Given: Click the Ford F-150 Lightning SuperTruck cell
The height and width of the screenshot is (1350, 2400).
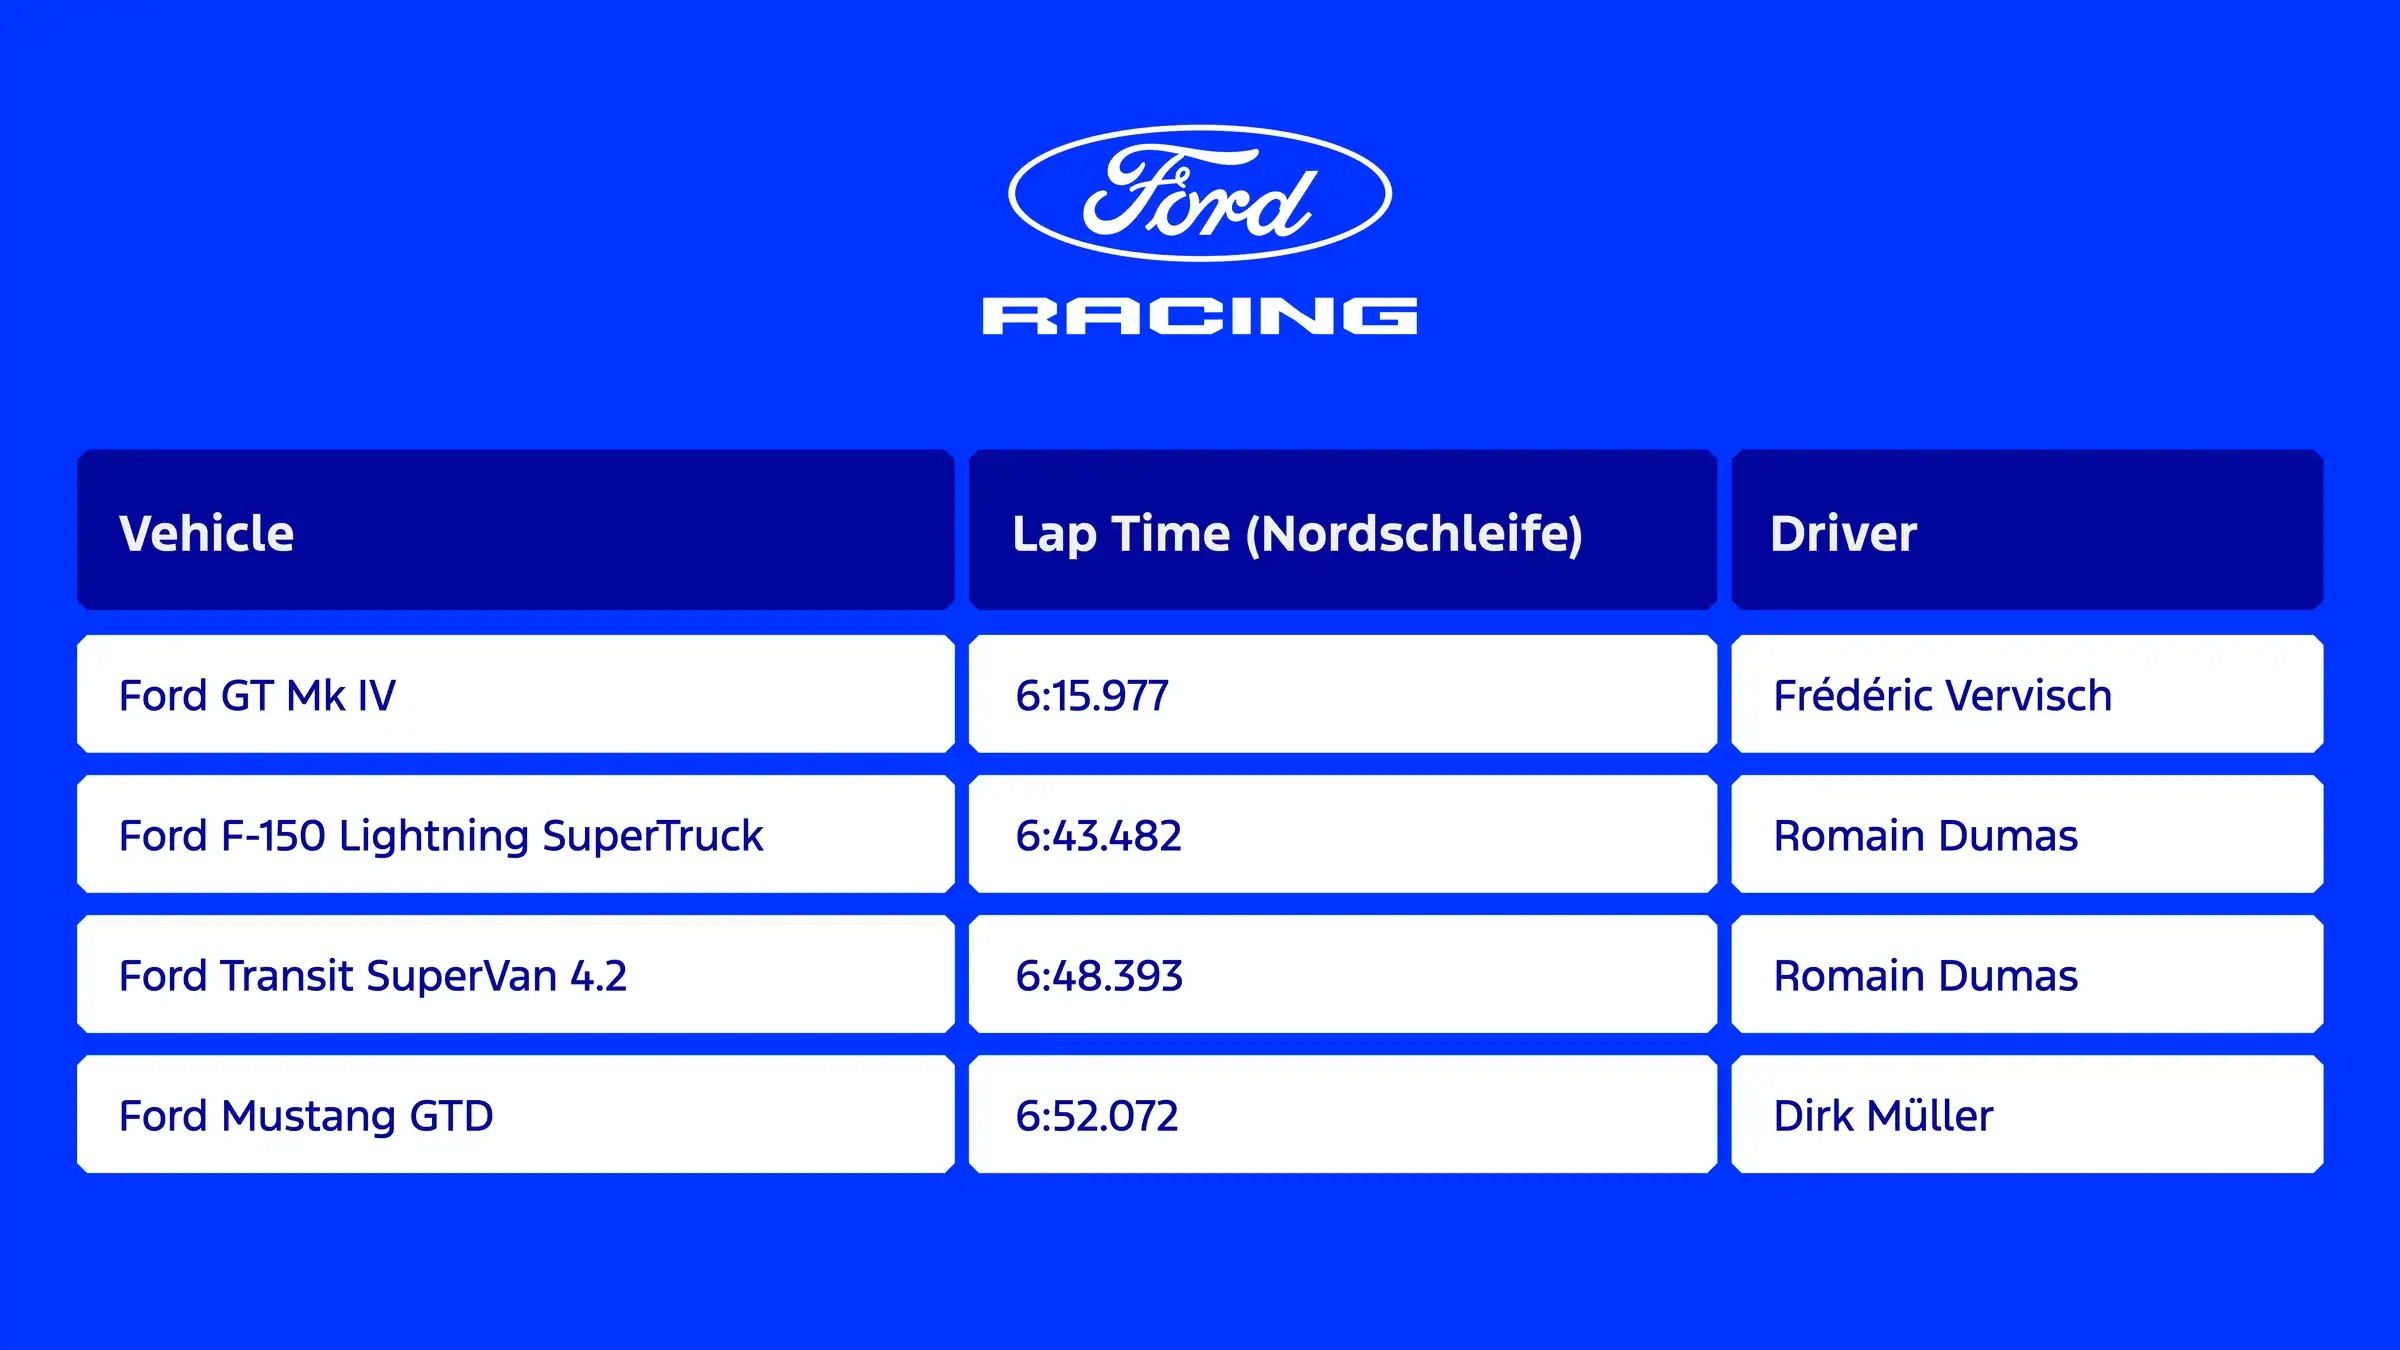Looking at the screenshot, I should click(440, 835).
